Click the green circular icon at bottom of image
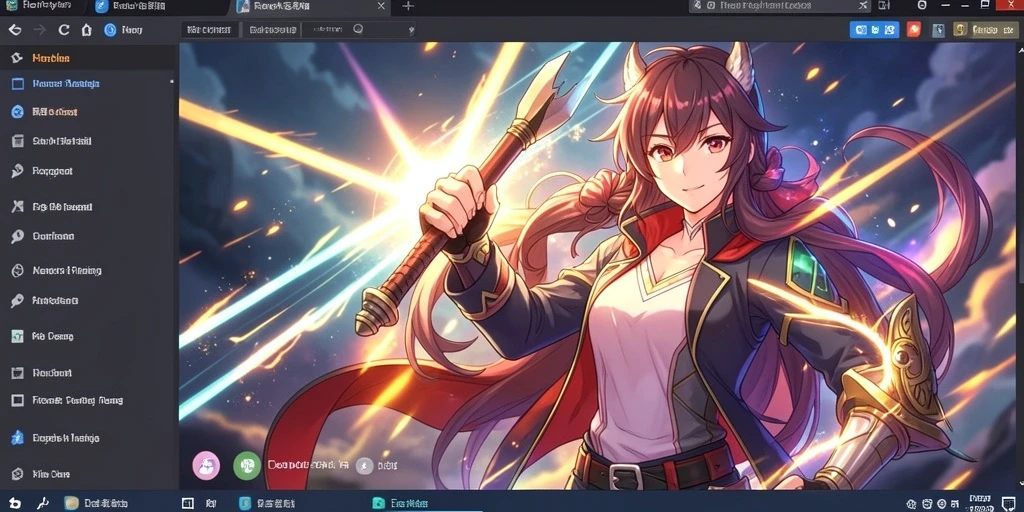This screenshot has height=512, width=1024. click(247, 466)
